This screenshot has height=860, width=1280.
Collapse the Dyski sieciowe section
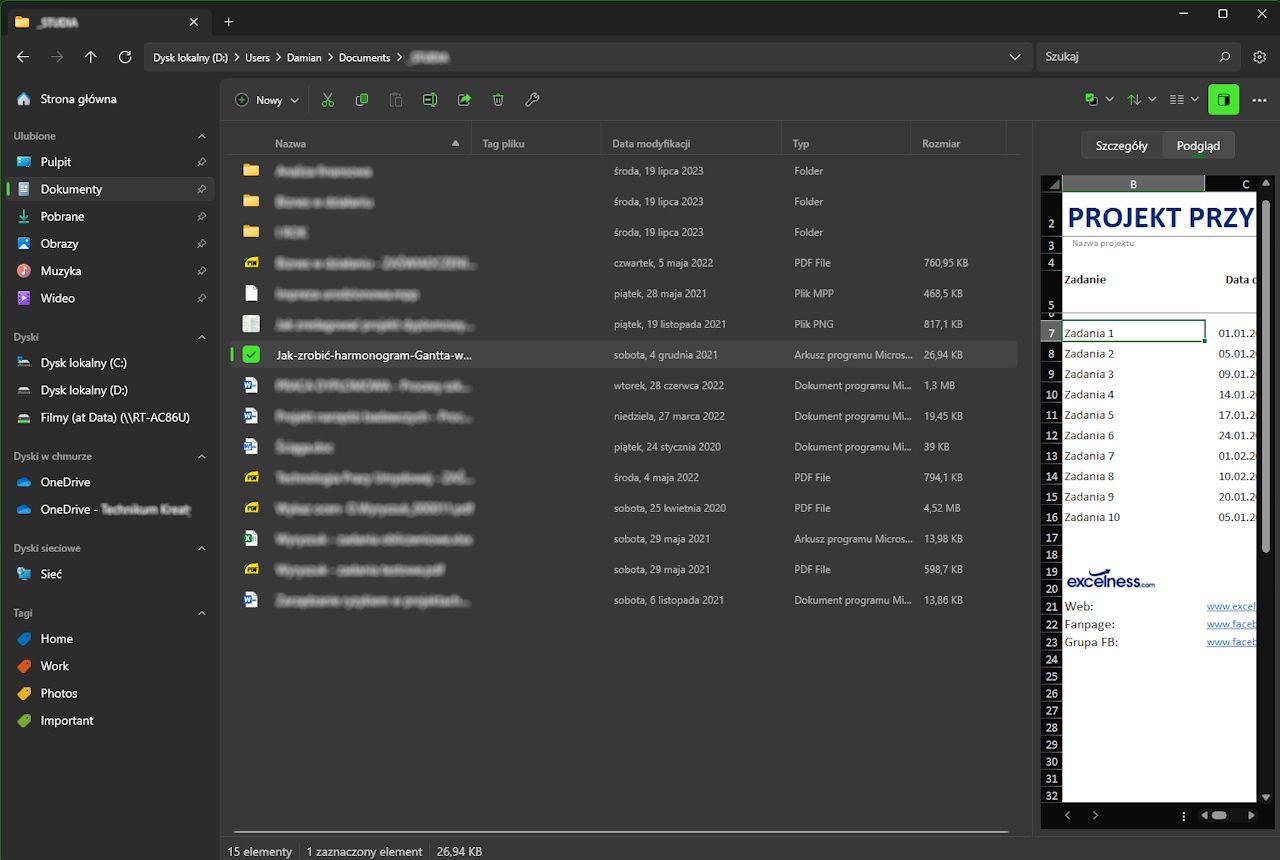pyautogui.click(x=201, y=548)
